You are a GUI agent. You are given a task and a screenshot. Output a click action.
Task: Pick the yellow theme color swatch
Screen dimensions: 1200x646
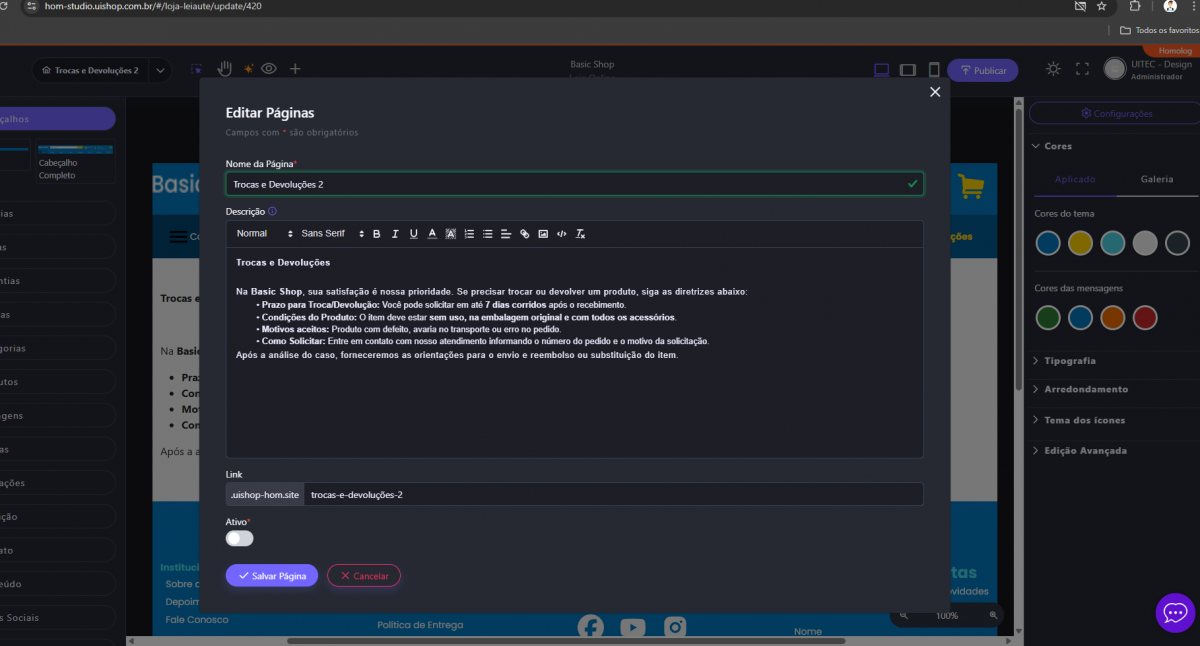[1080, 242]
